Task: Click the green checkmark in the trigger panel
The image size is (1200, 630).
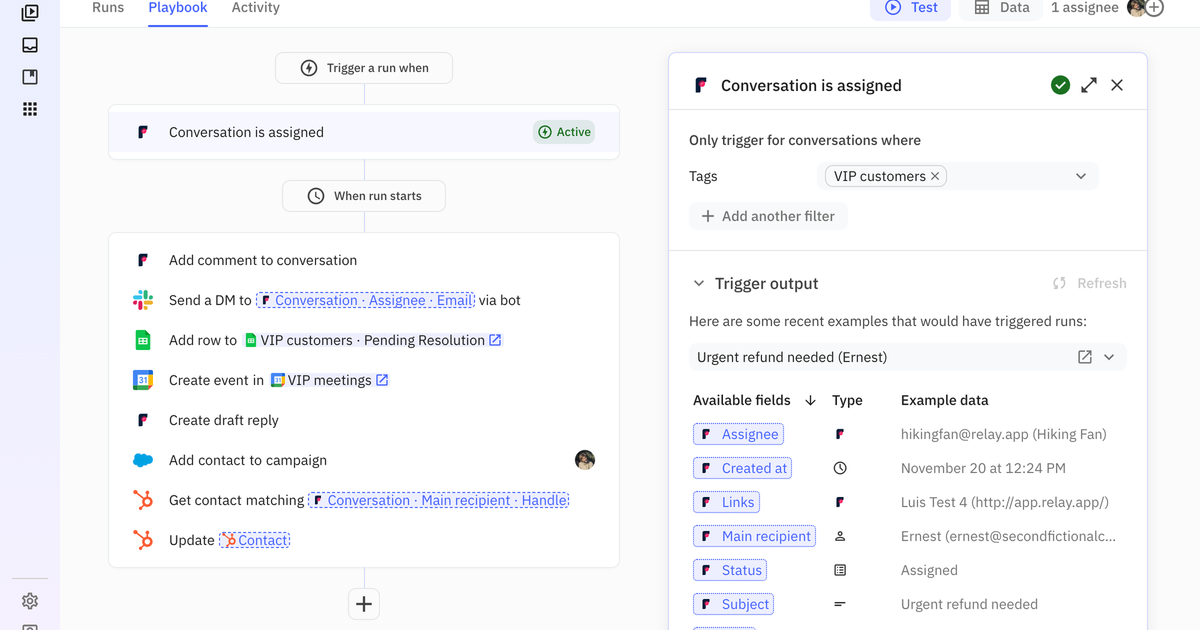Action: pyautogui.click(x=1060, y=85)
